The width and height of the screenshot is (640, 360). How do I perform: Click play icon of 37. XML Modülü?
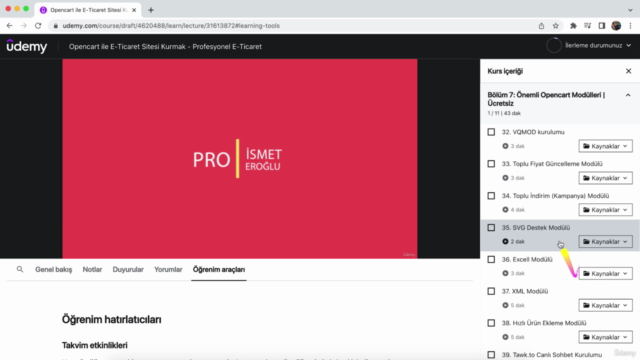(x=505, y=305)
